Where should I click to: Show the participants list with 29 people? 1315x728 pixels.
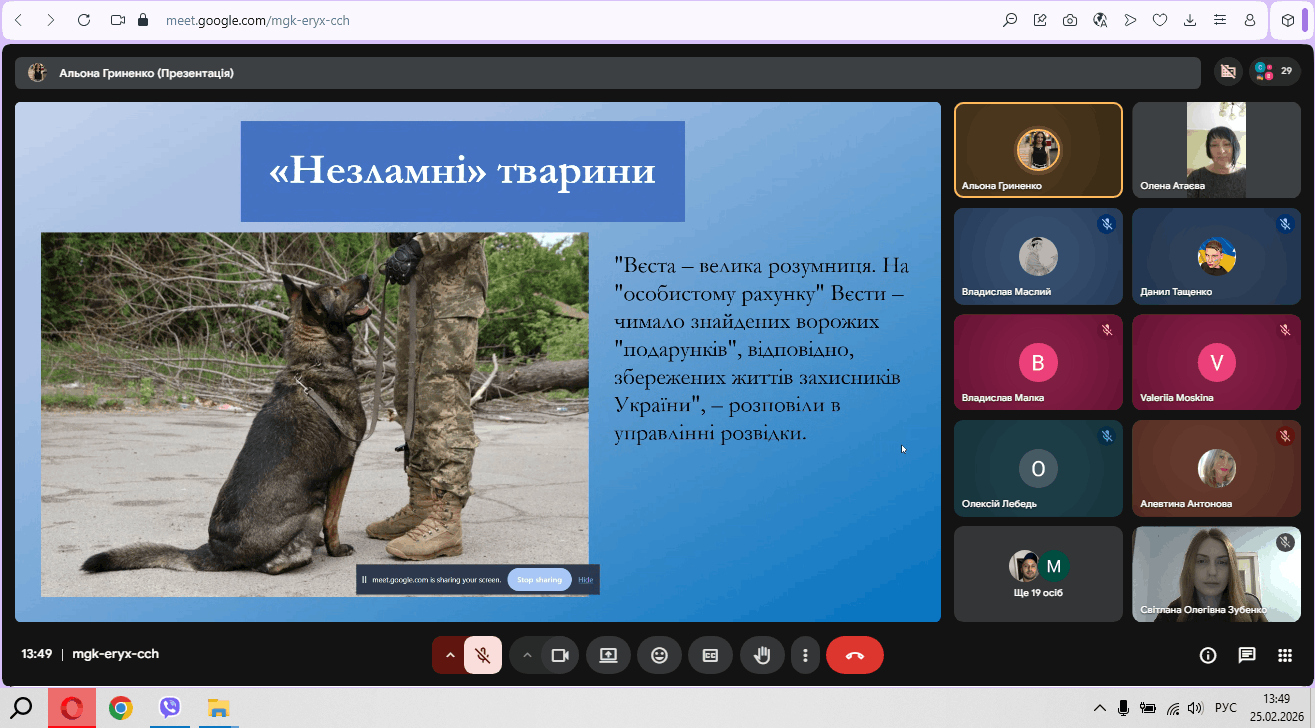(1274, 71)
